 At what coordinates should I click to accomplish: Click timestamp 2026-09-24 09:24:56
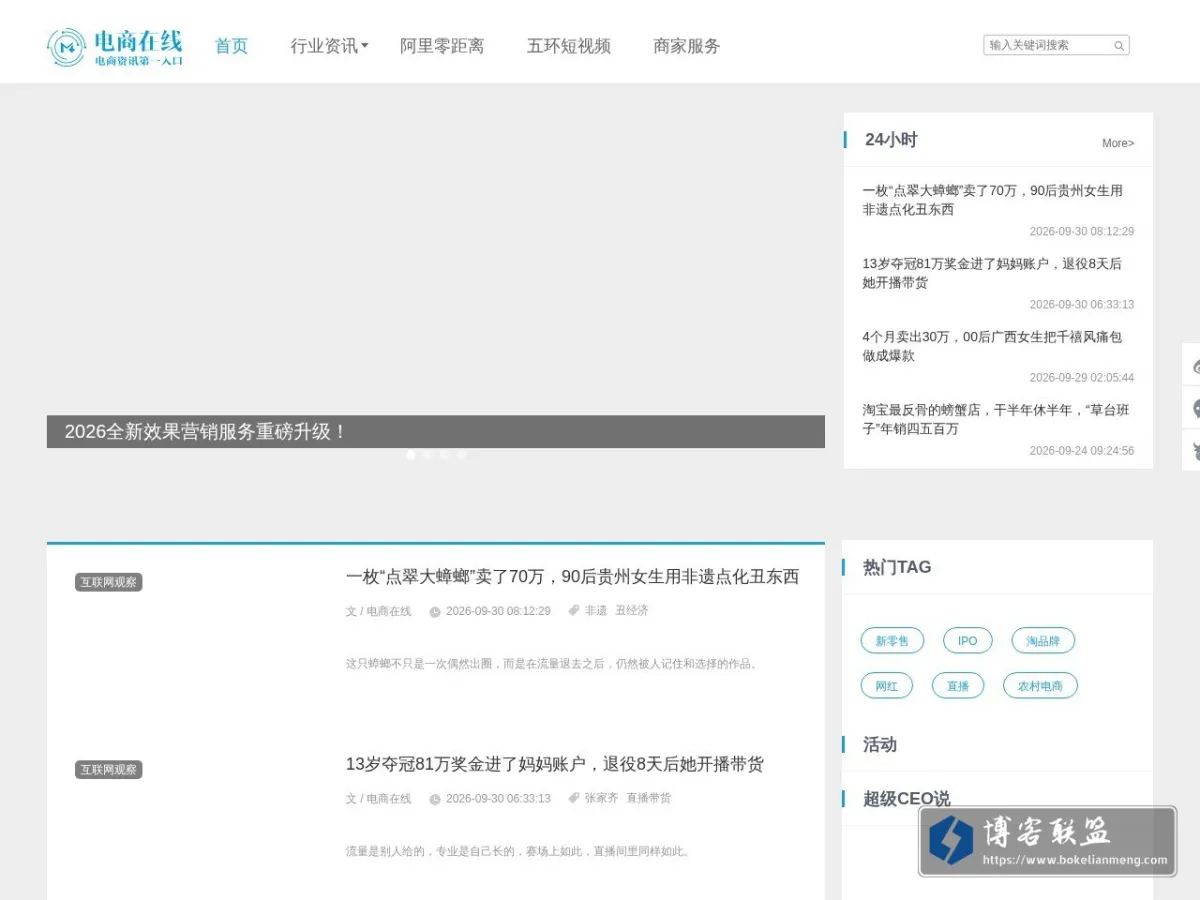point(1082,451)
